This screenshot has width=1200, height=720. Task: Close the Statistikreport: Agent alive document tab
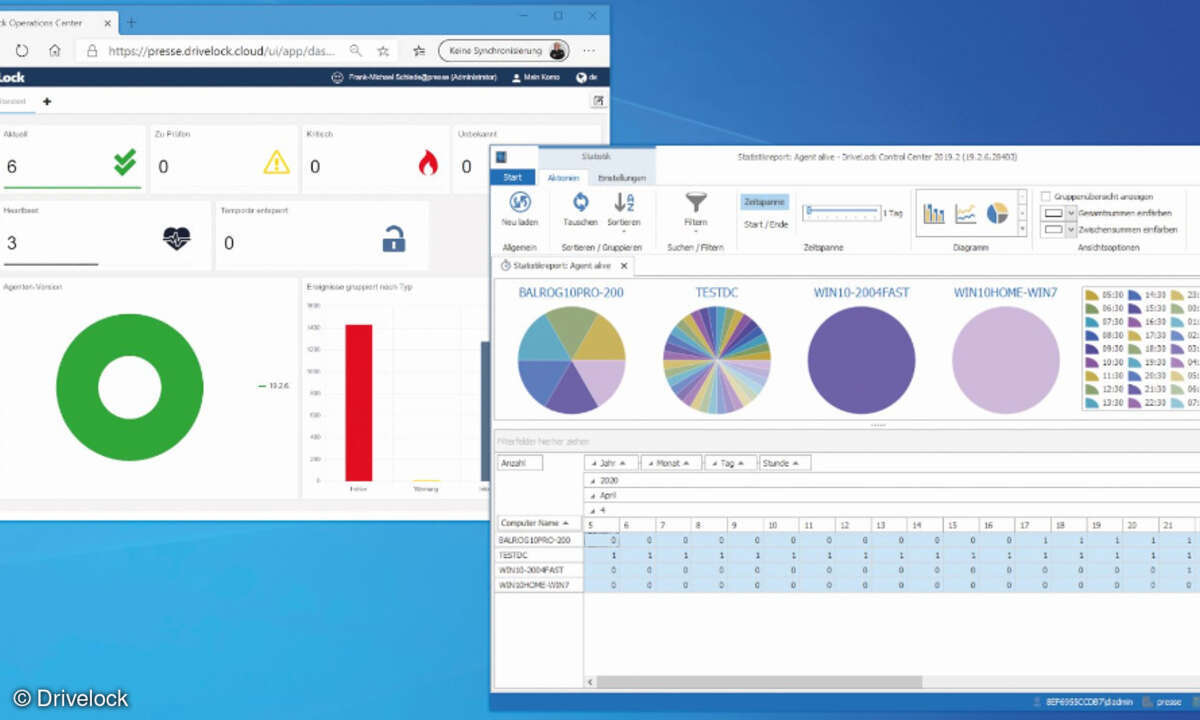click(x=624, y=265)
